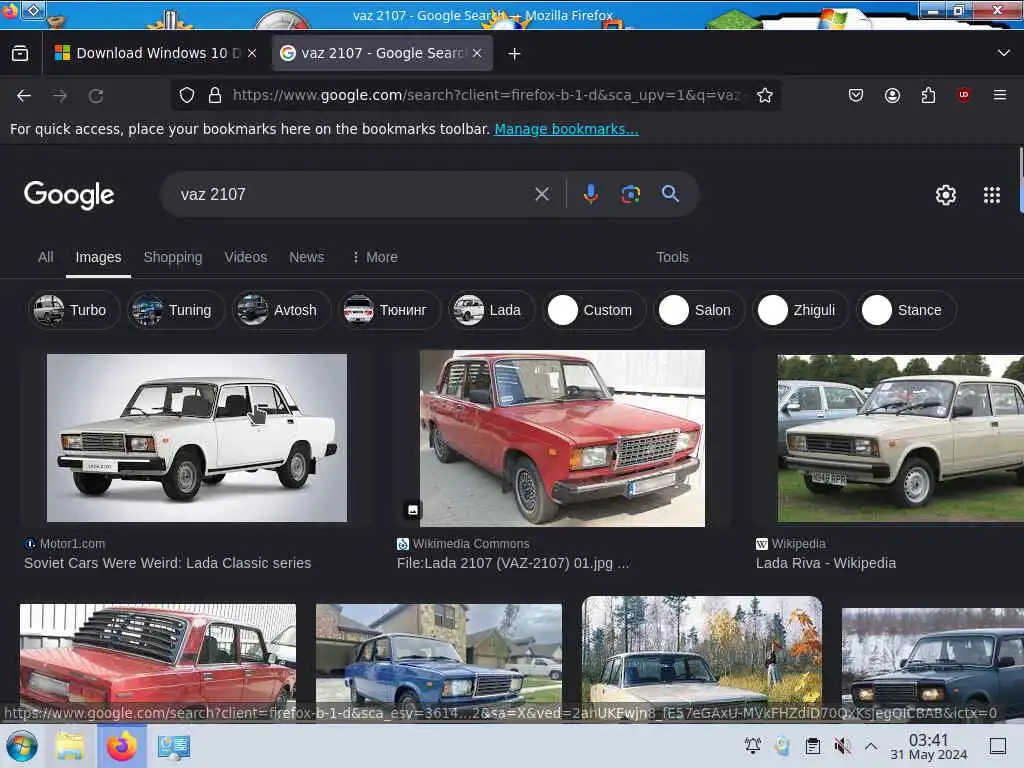
Task: Reload the current page
Action: (96, 96)
